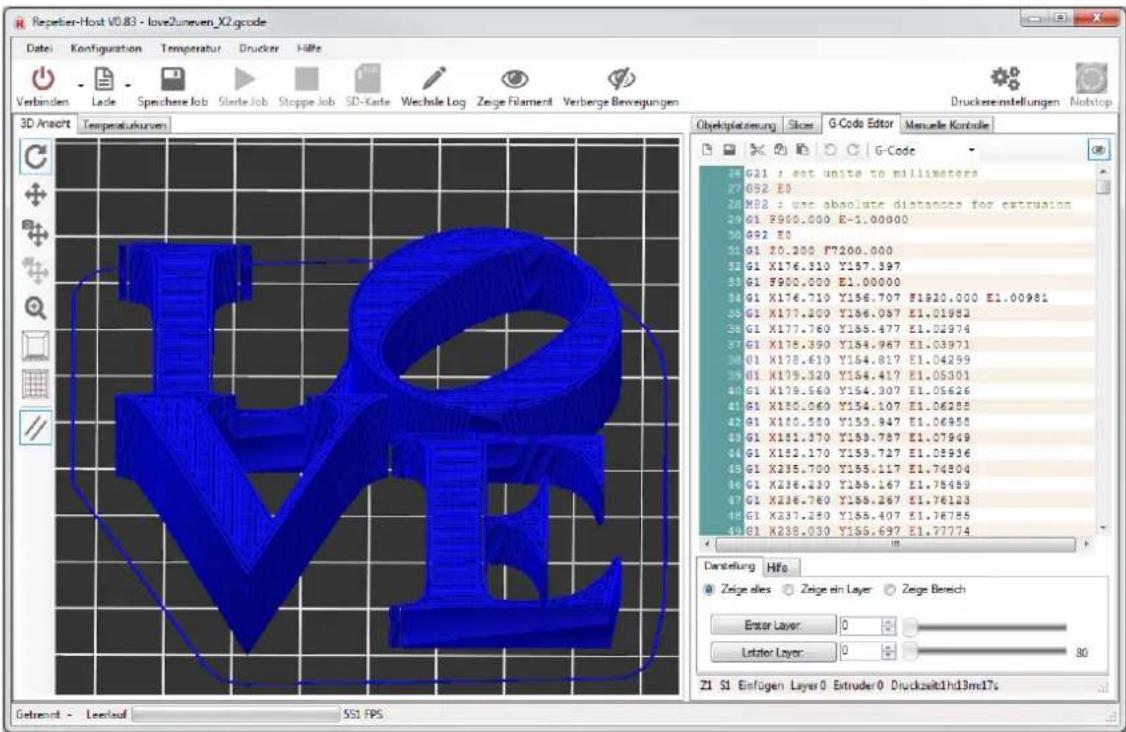
Task: Click code line G1 Z0.200 F7200.000
Action: [819, 251]
